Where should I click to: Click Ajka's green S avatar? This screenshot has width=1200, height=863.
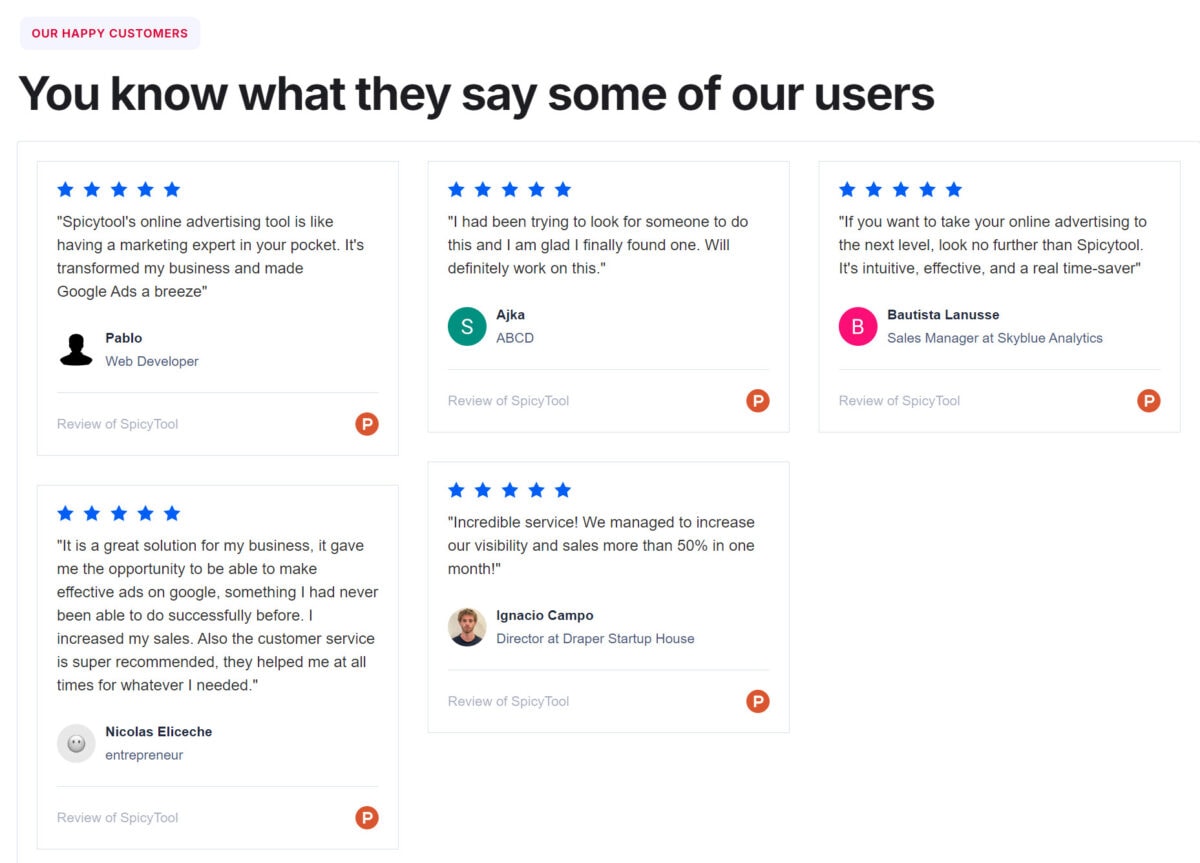(x=467, y=326)
